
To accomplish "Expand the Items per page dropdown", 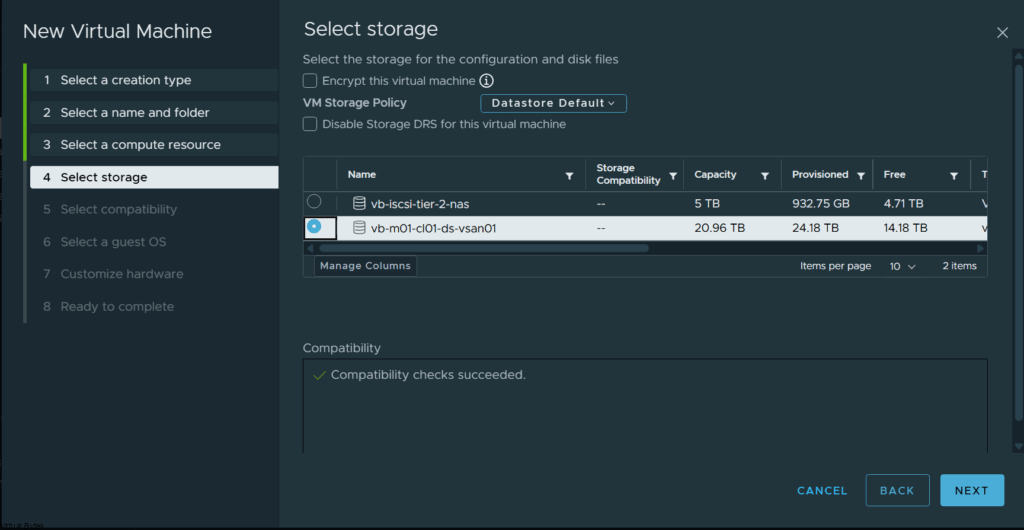I will (x=903, y=266).
